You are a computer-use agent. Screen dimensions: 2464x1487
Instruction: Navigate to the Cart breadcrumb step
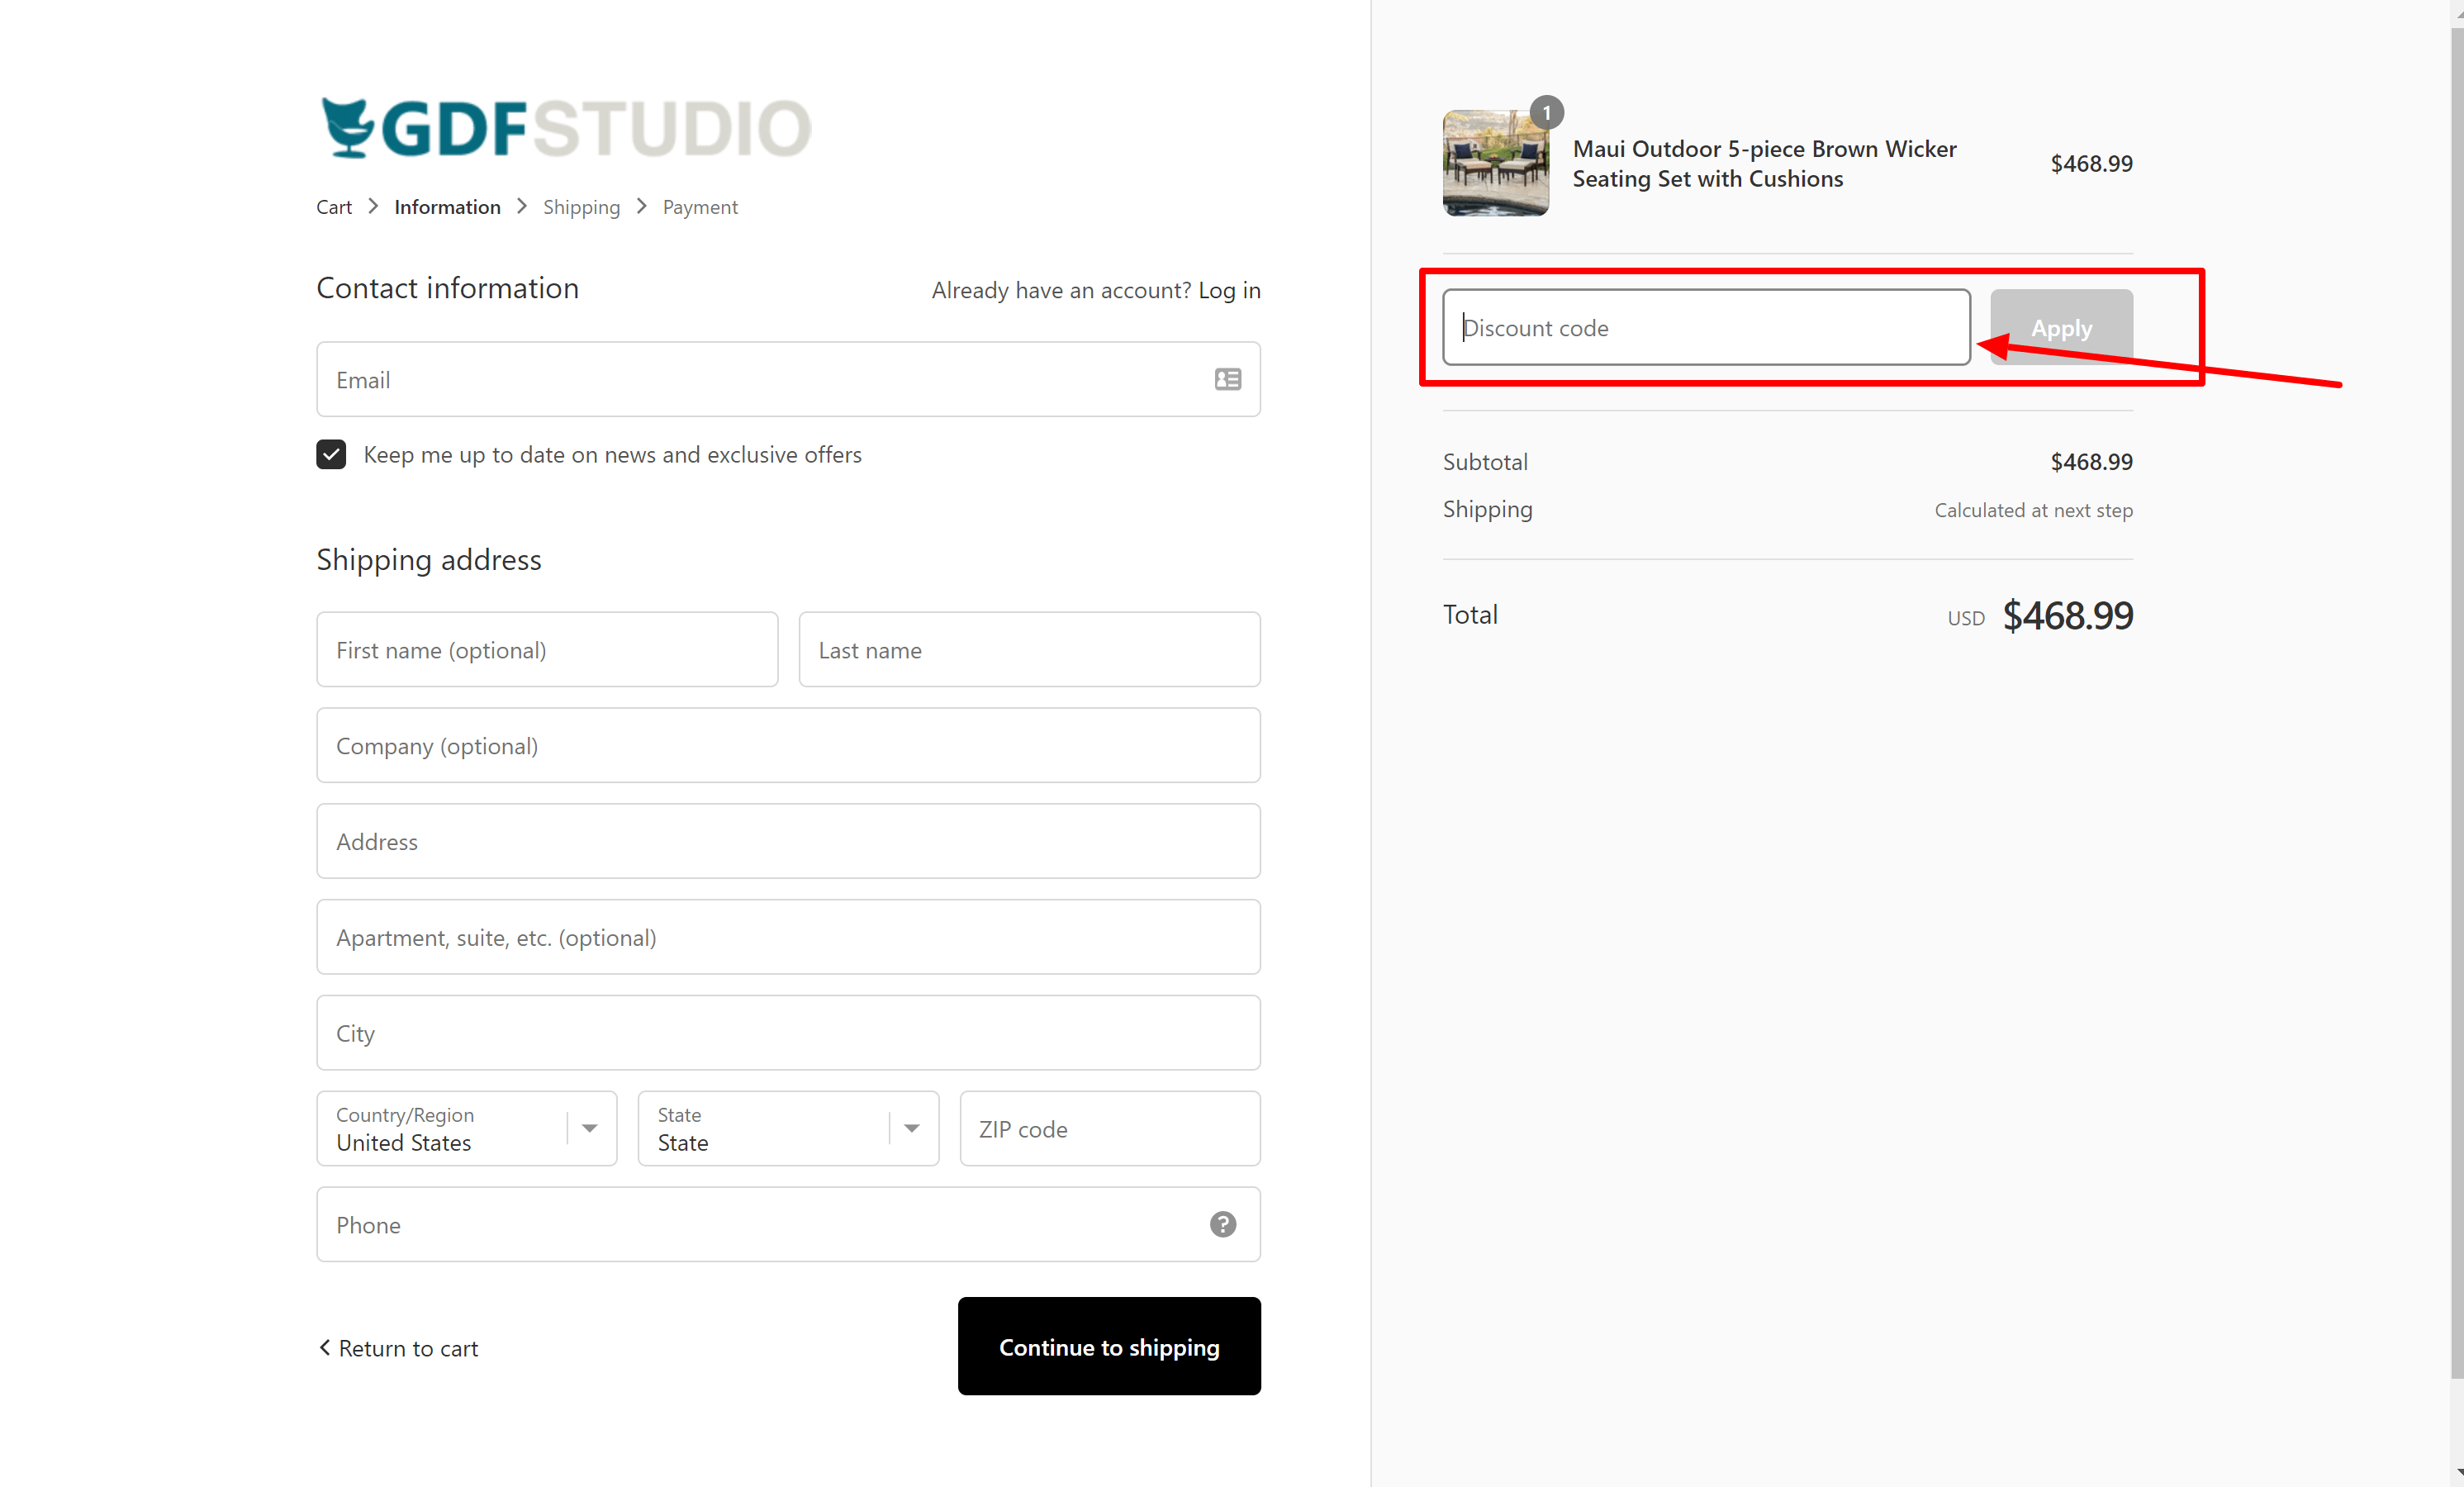click(x=334, y=207)
